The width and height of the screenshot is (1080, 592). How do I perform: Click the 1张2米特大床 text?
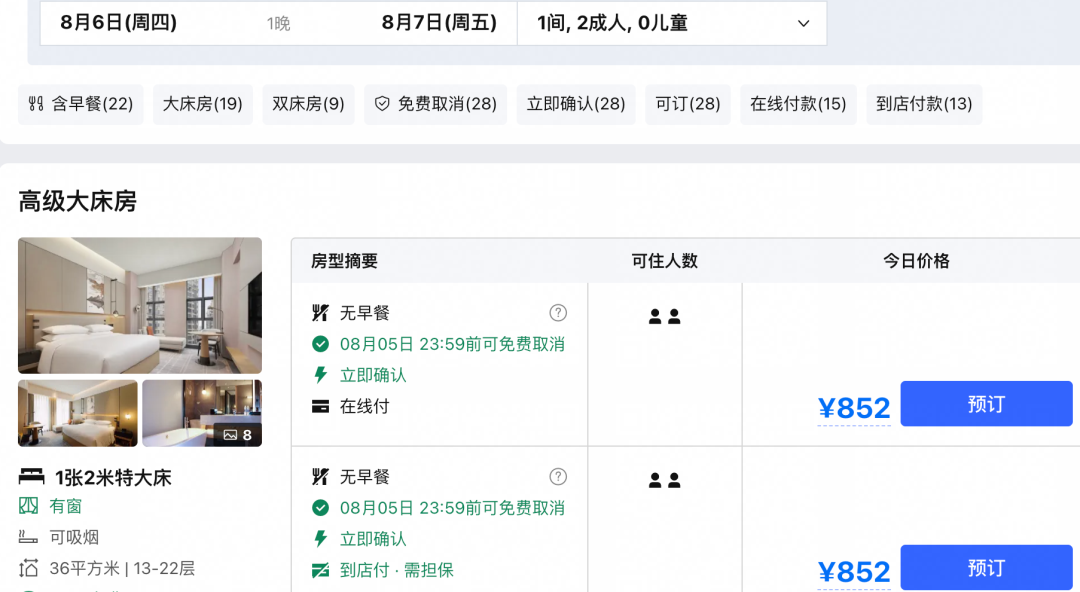[x=114, y=478]
